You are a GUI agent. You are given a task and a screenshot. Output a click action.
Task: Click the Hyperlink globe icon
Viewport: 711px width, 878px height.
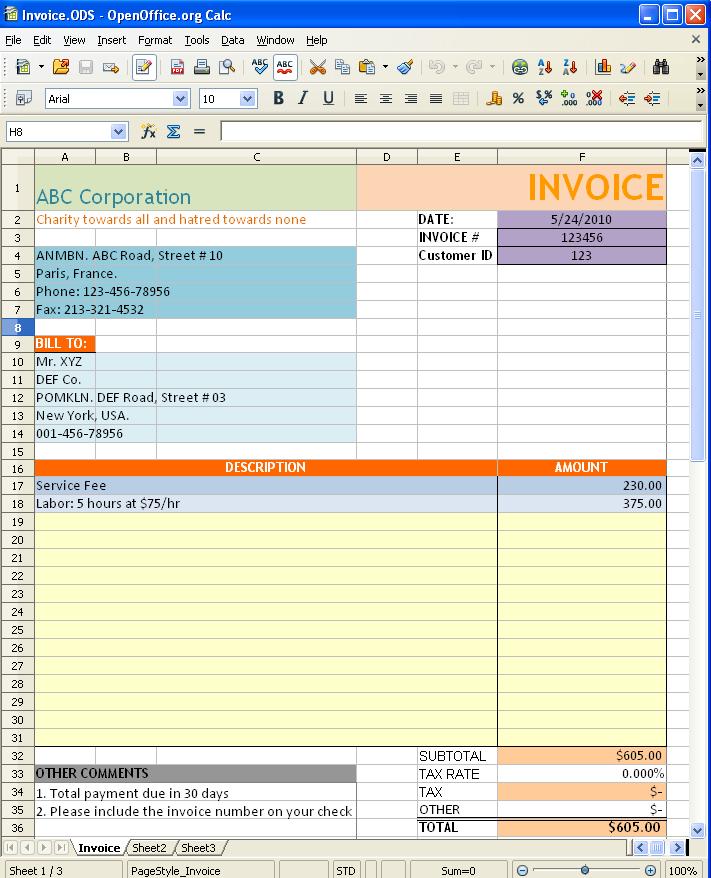tap(520, 67)
